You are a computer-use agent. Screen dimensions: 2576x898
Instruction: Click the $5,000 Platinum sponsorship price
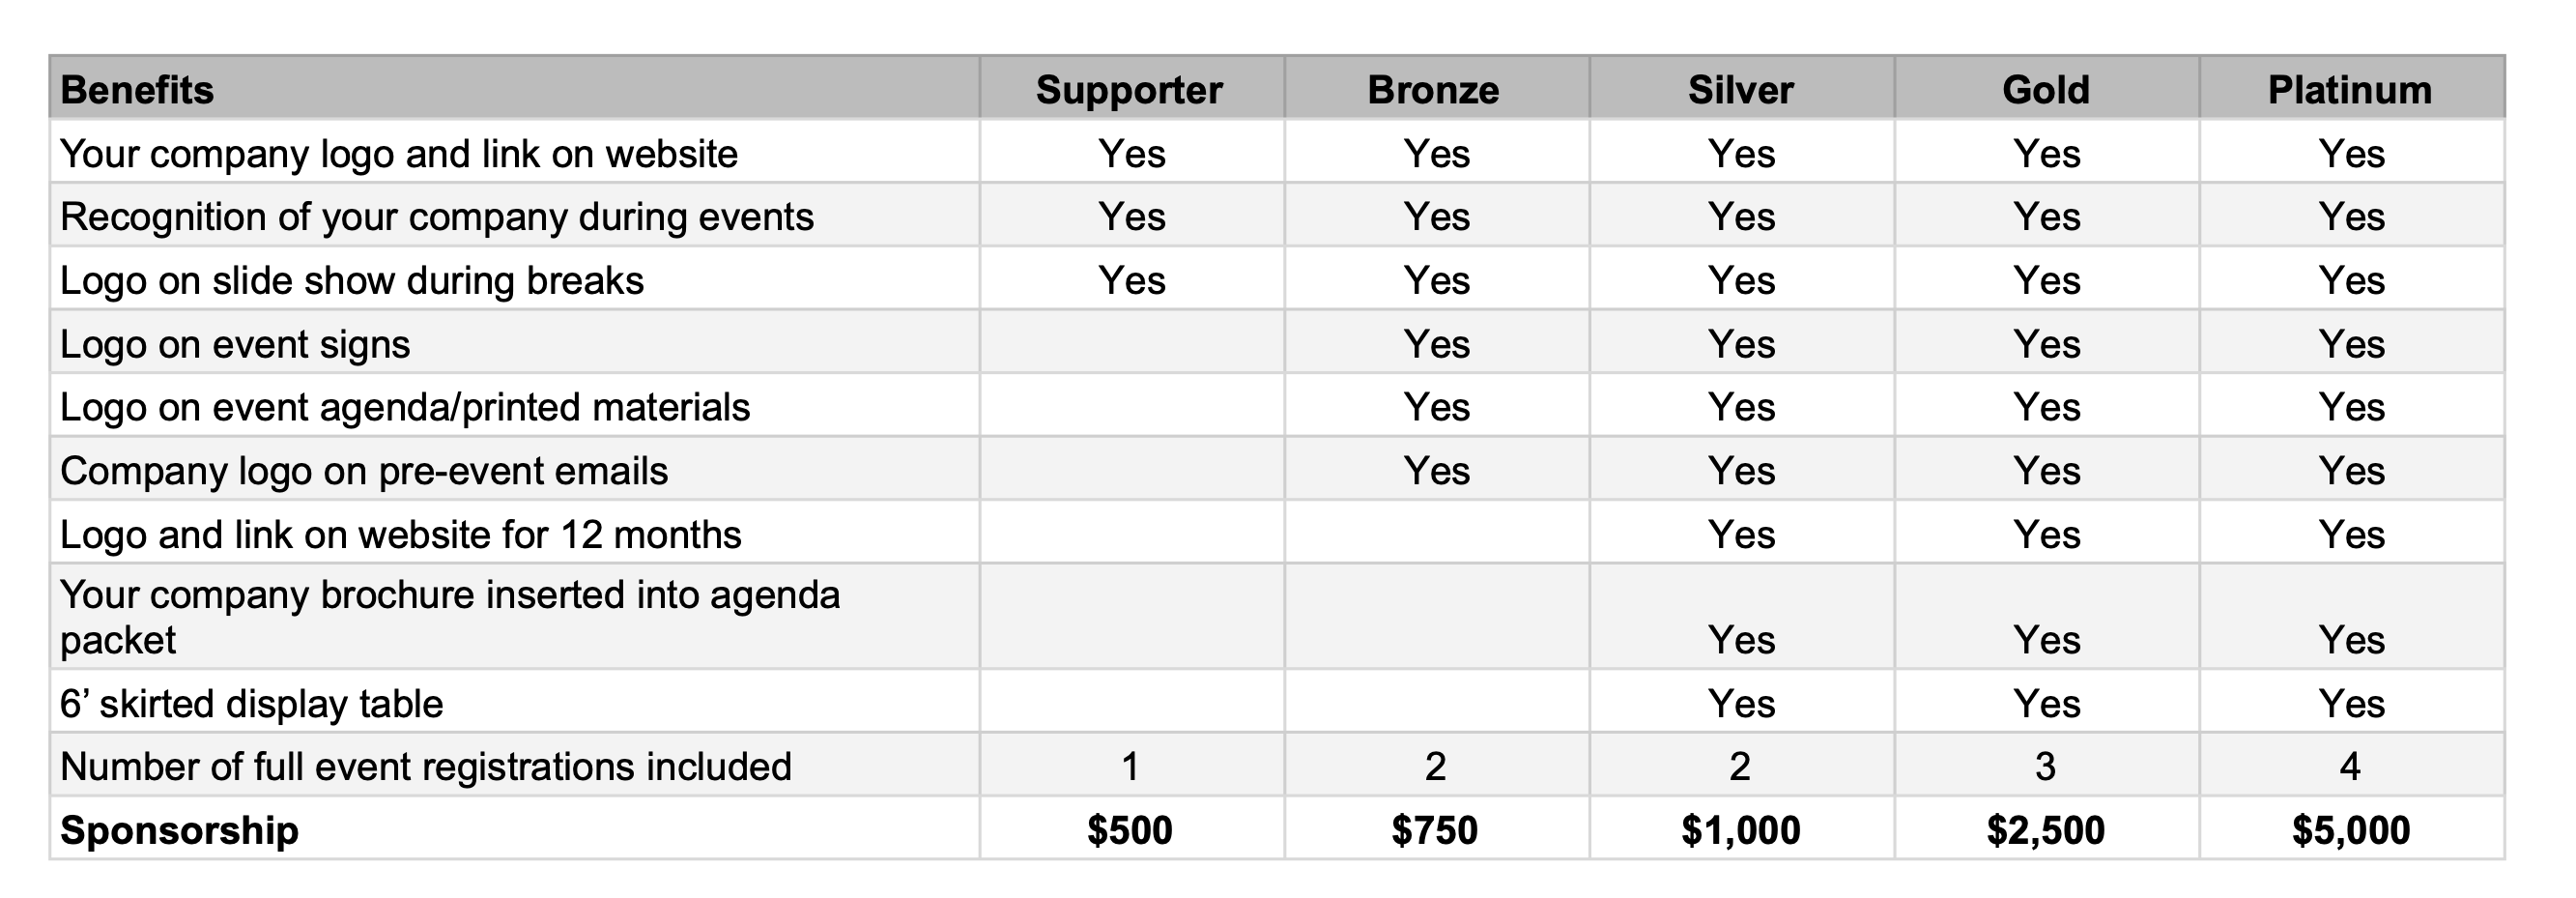[2350, 830]
